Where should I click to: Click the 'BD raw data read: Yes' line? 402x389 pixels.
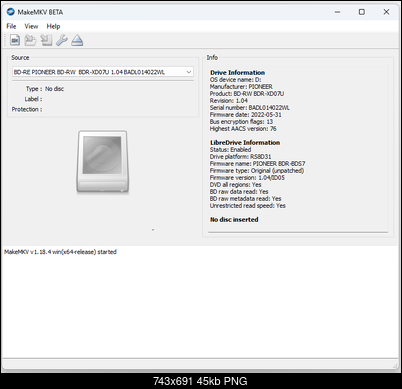[239, 192]
